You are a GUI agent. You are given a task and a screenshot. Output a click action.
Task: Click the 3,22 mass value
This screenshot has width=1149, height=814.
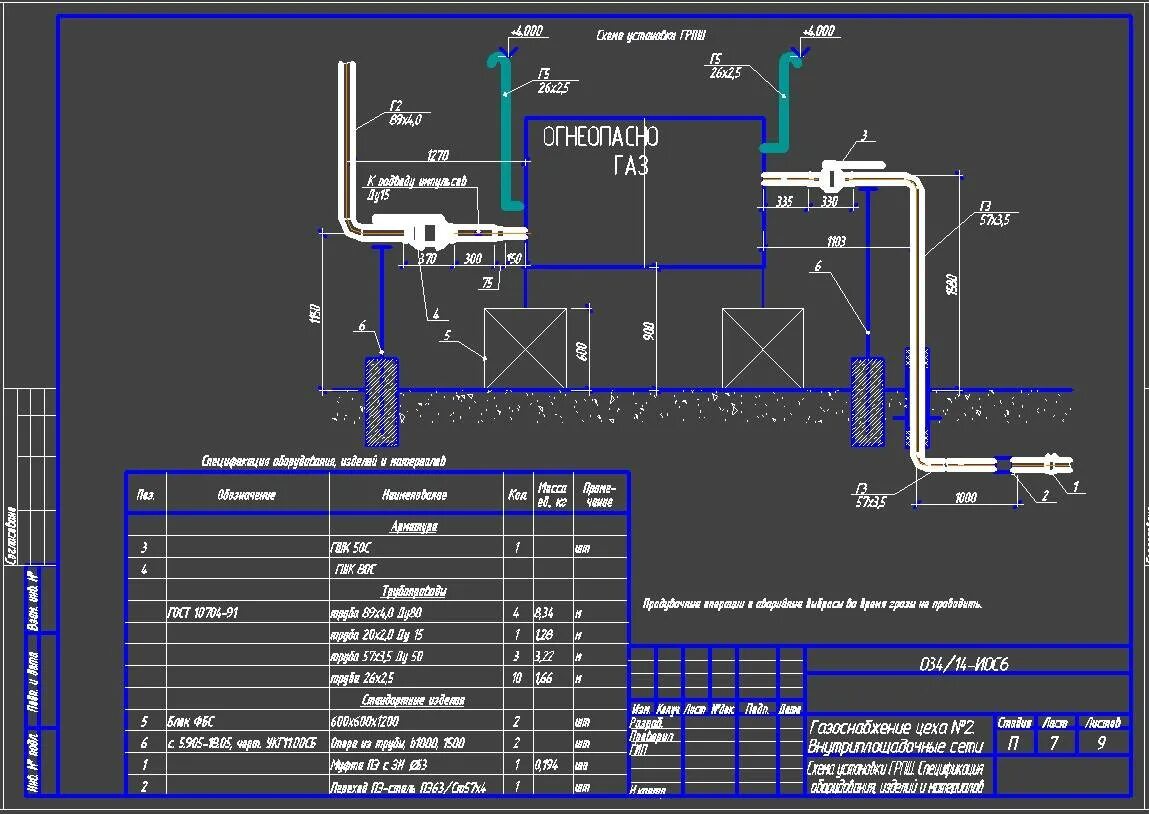(x=544, y=656)
